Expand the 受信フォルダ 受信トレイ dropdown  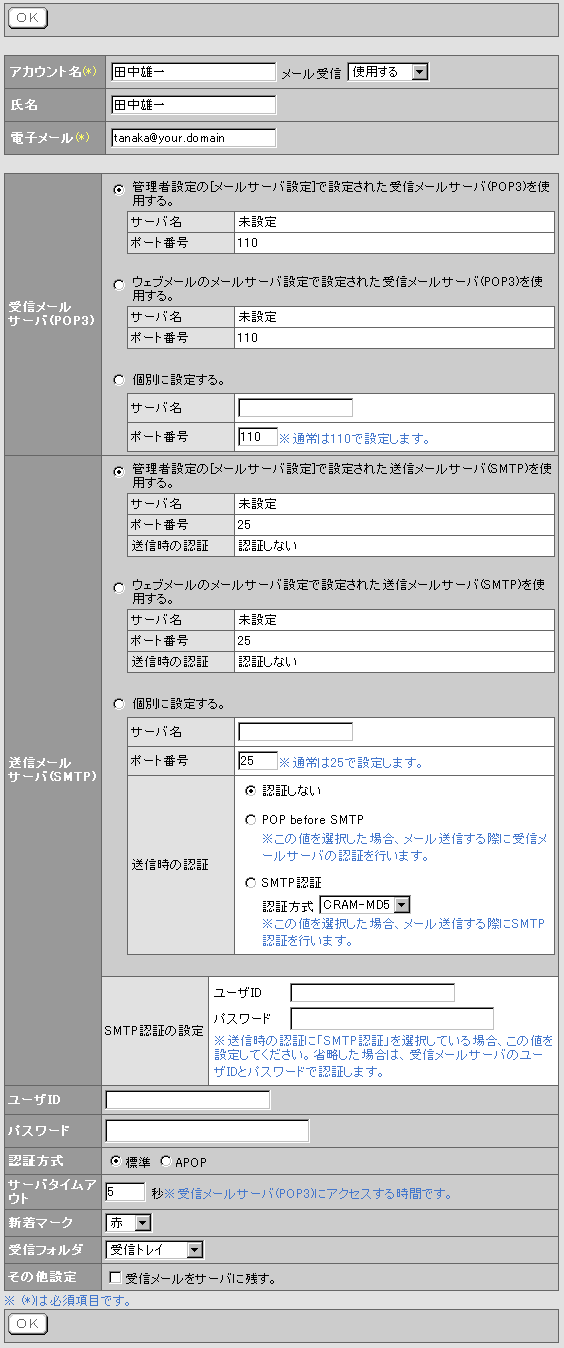click(155, 1249)
